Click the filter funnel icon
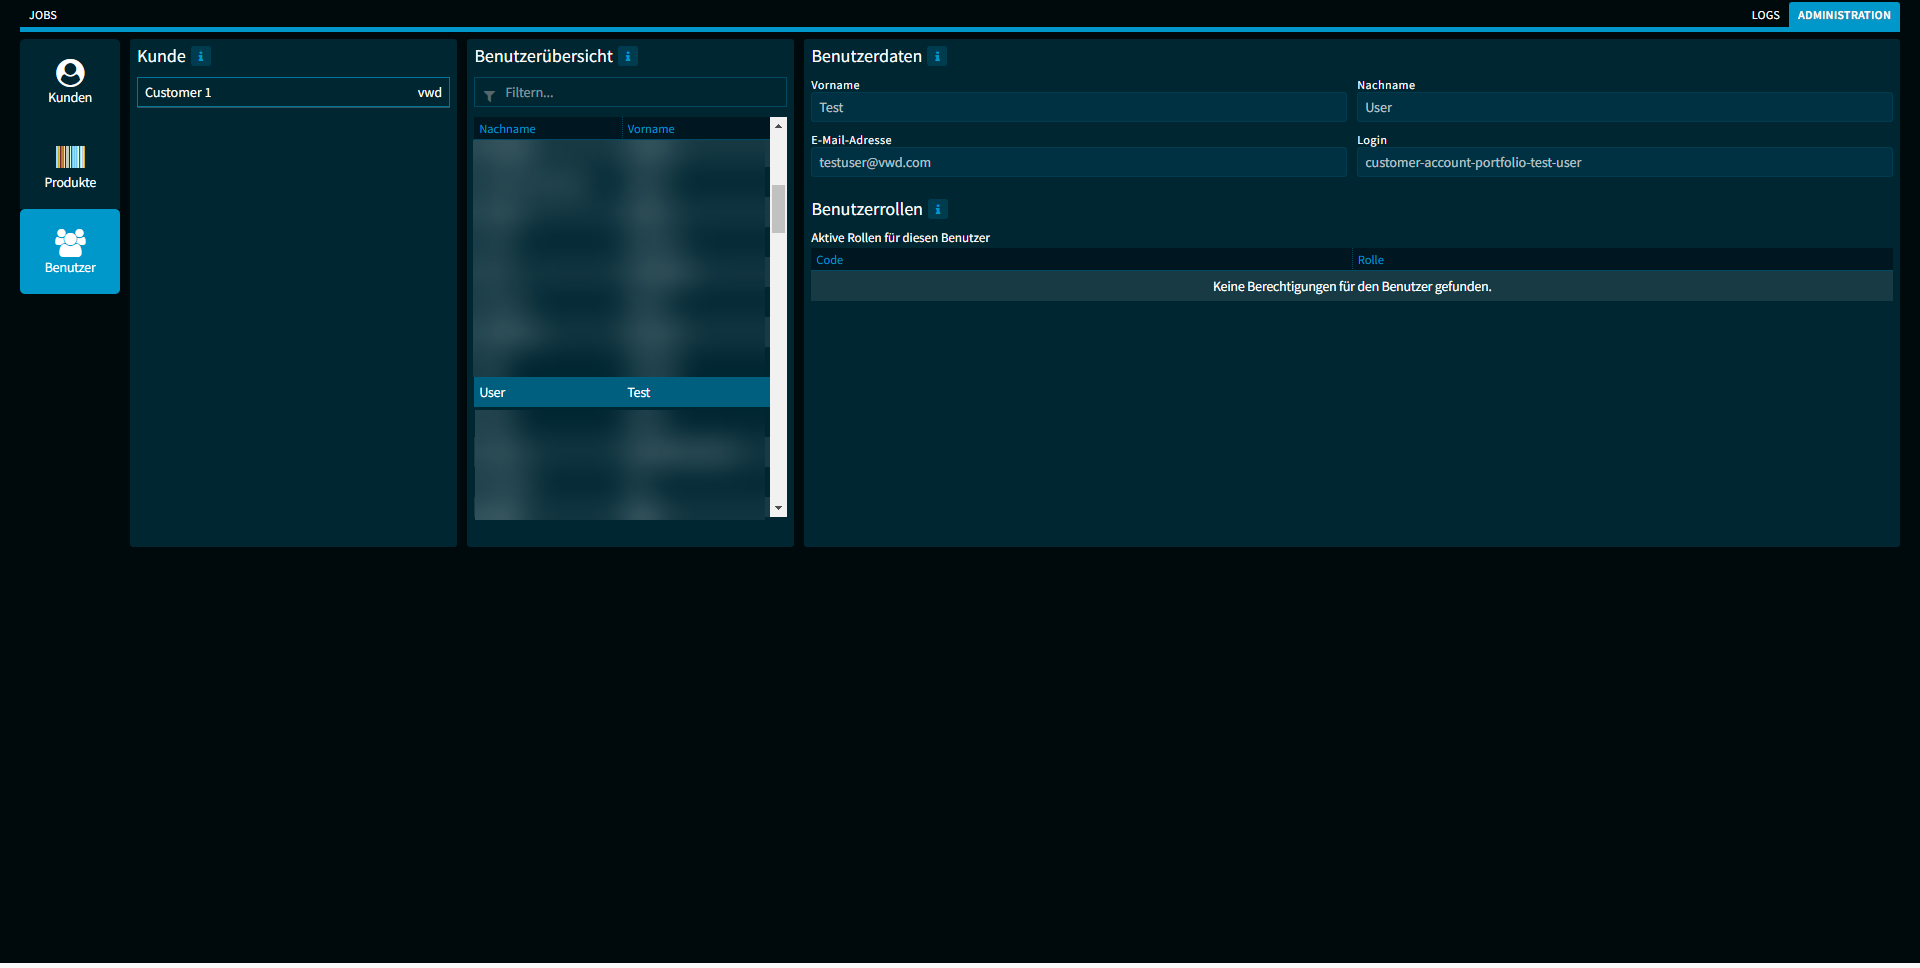Screen dimensions: 1920x968 coord(489,95)
